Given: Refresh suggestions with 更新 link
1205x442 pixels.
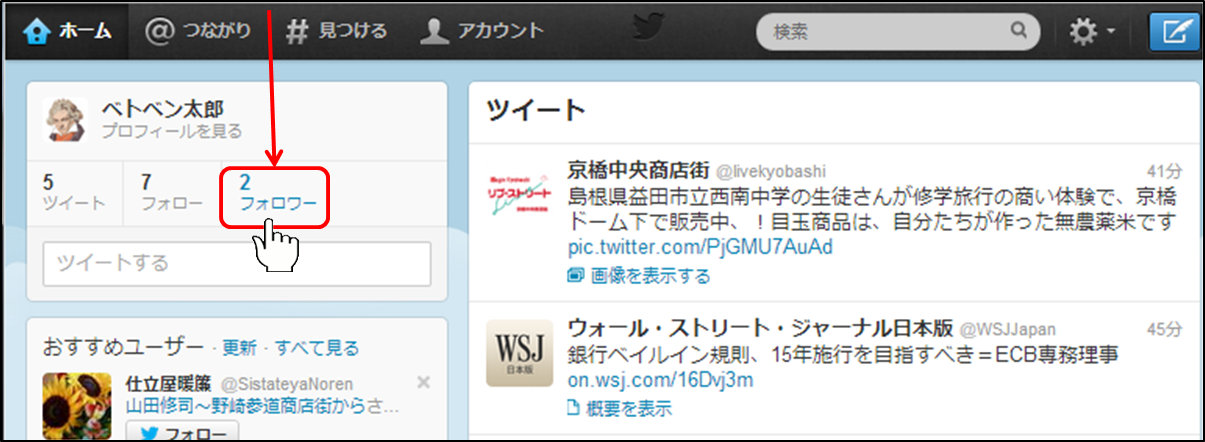Looking at the screenshot, I should 239,348.
